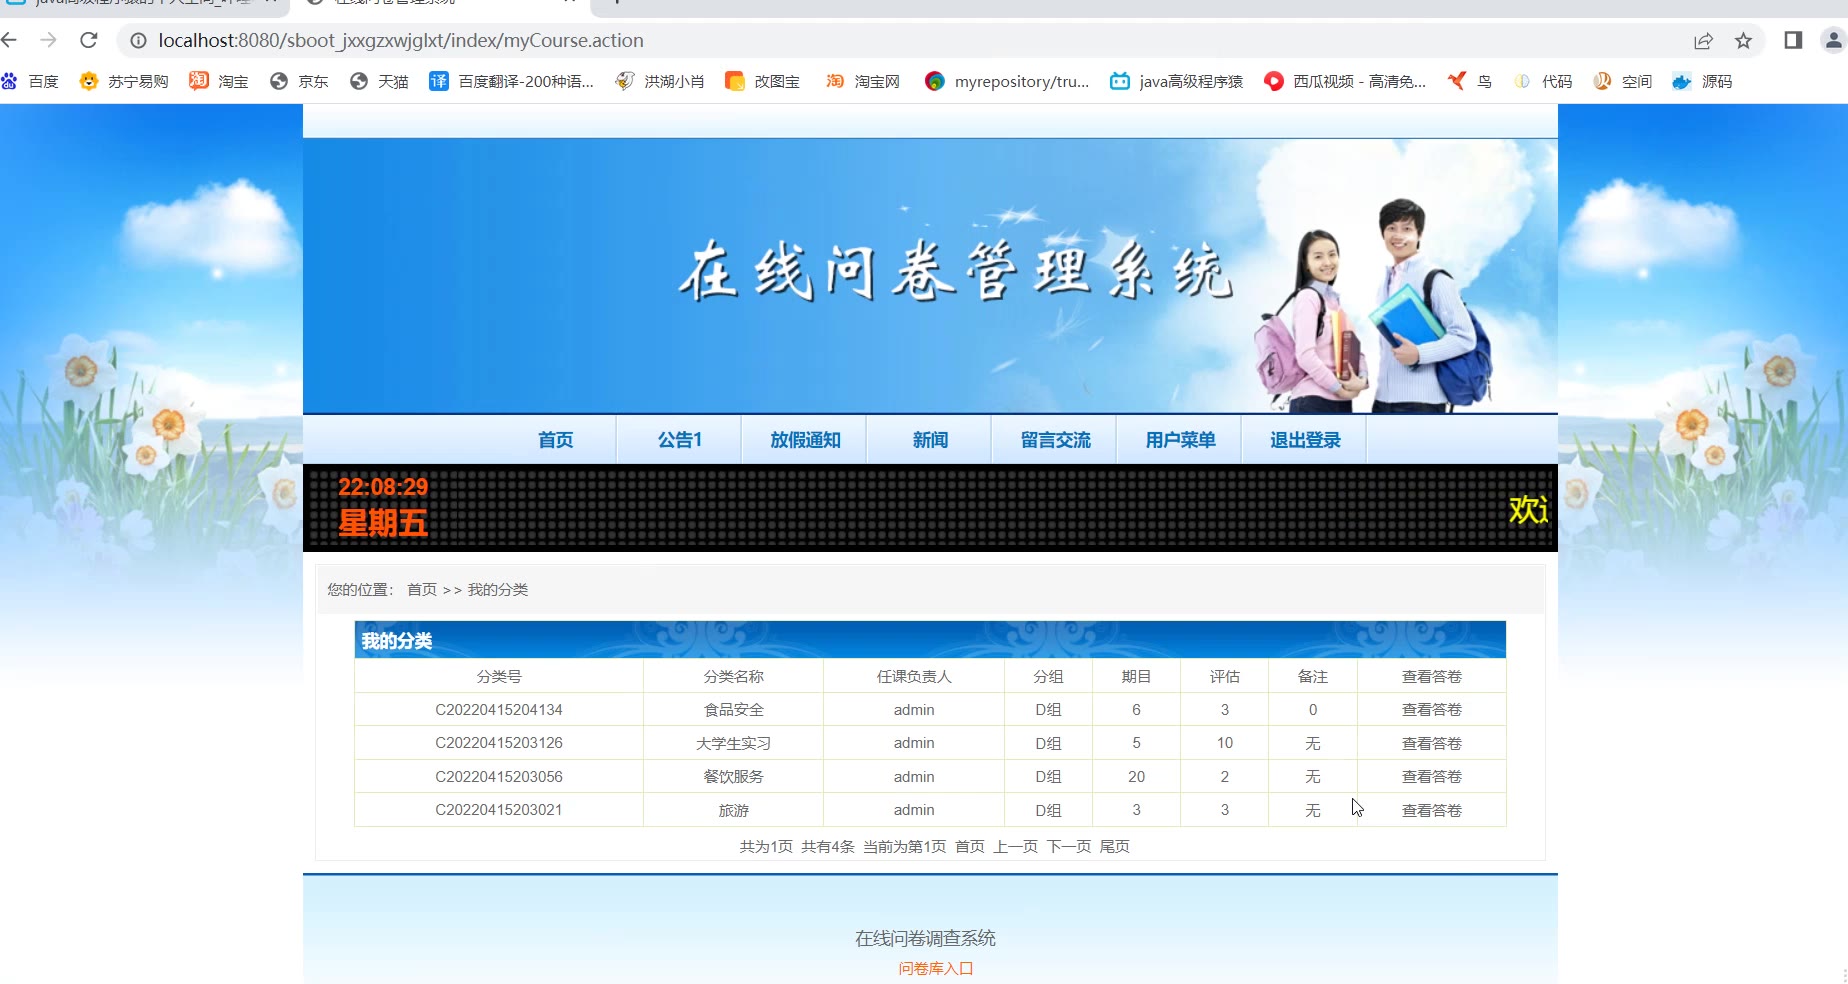Click the 餐饮服务 category name cell

[734, 777]
